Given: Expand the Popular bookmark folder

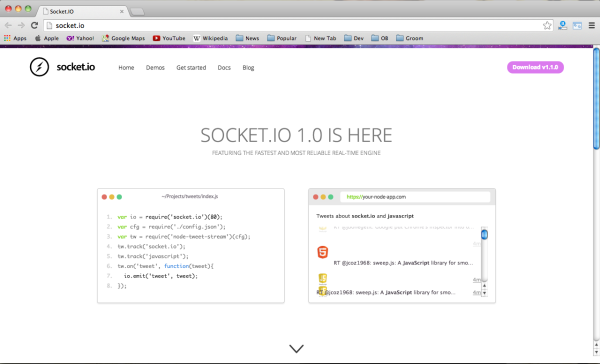Looking at the screenshot, I should (x=282, y=38).
